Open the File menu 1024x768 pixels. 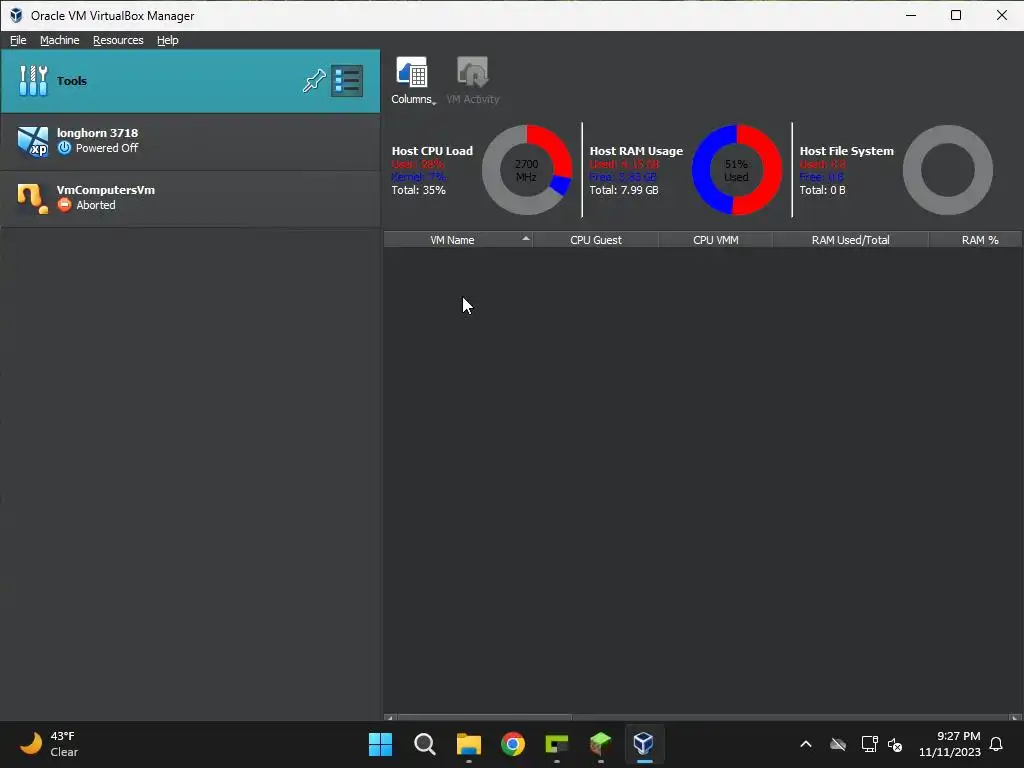pos(18,40)
